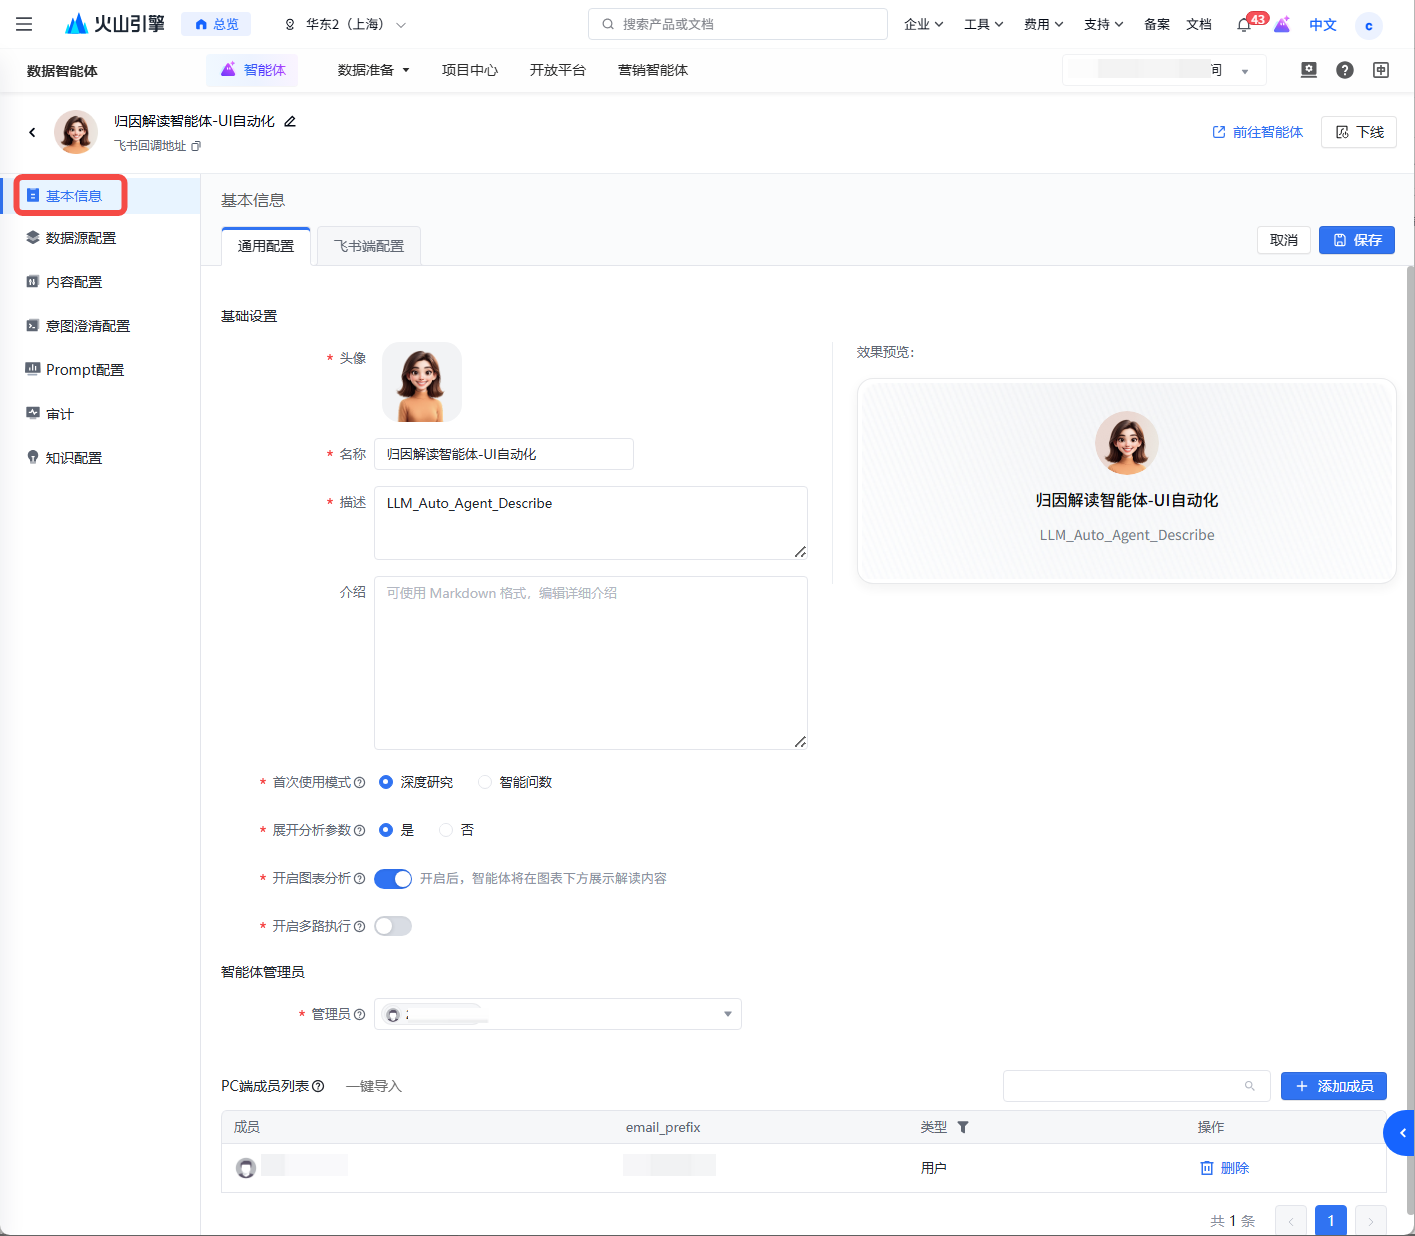This screenshot has width=1415, height=1236.
Task: Click the rightmost square icon in toolbar
Action: click(x=1381, y=70)
